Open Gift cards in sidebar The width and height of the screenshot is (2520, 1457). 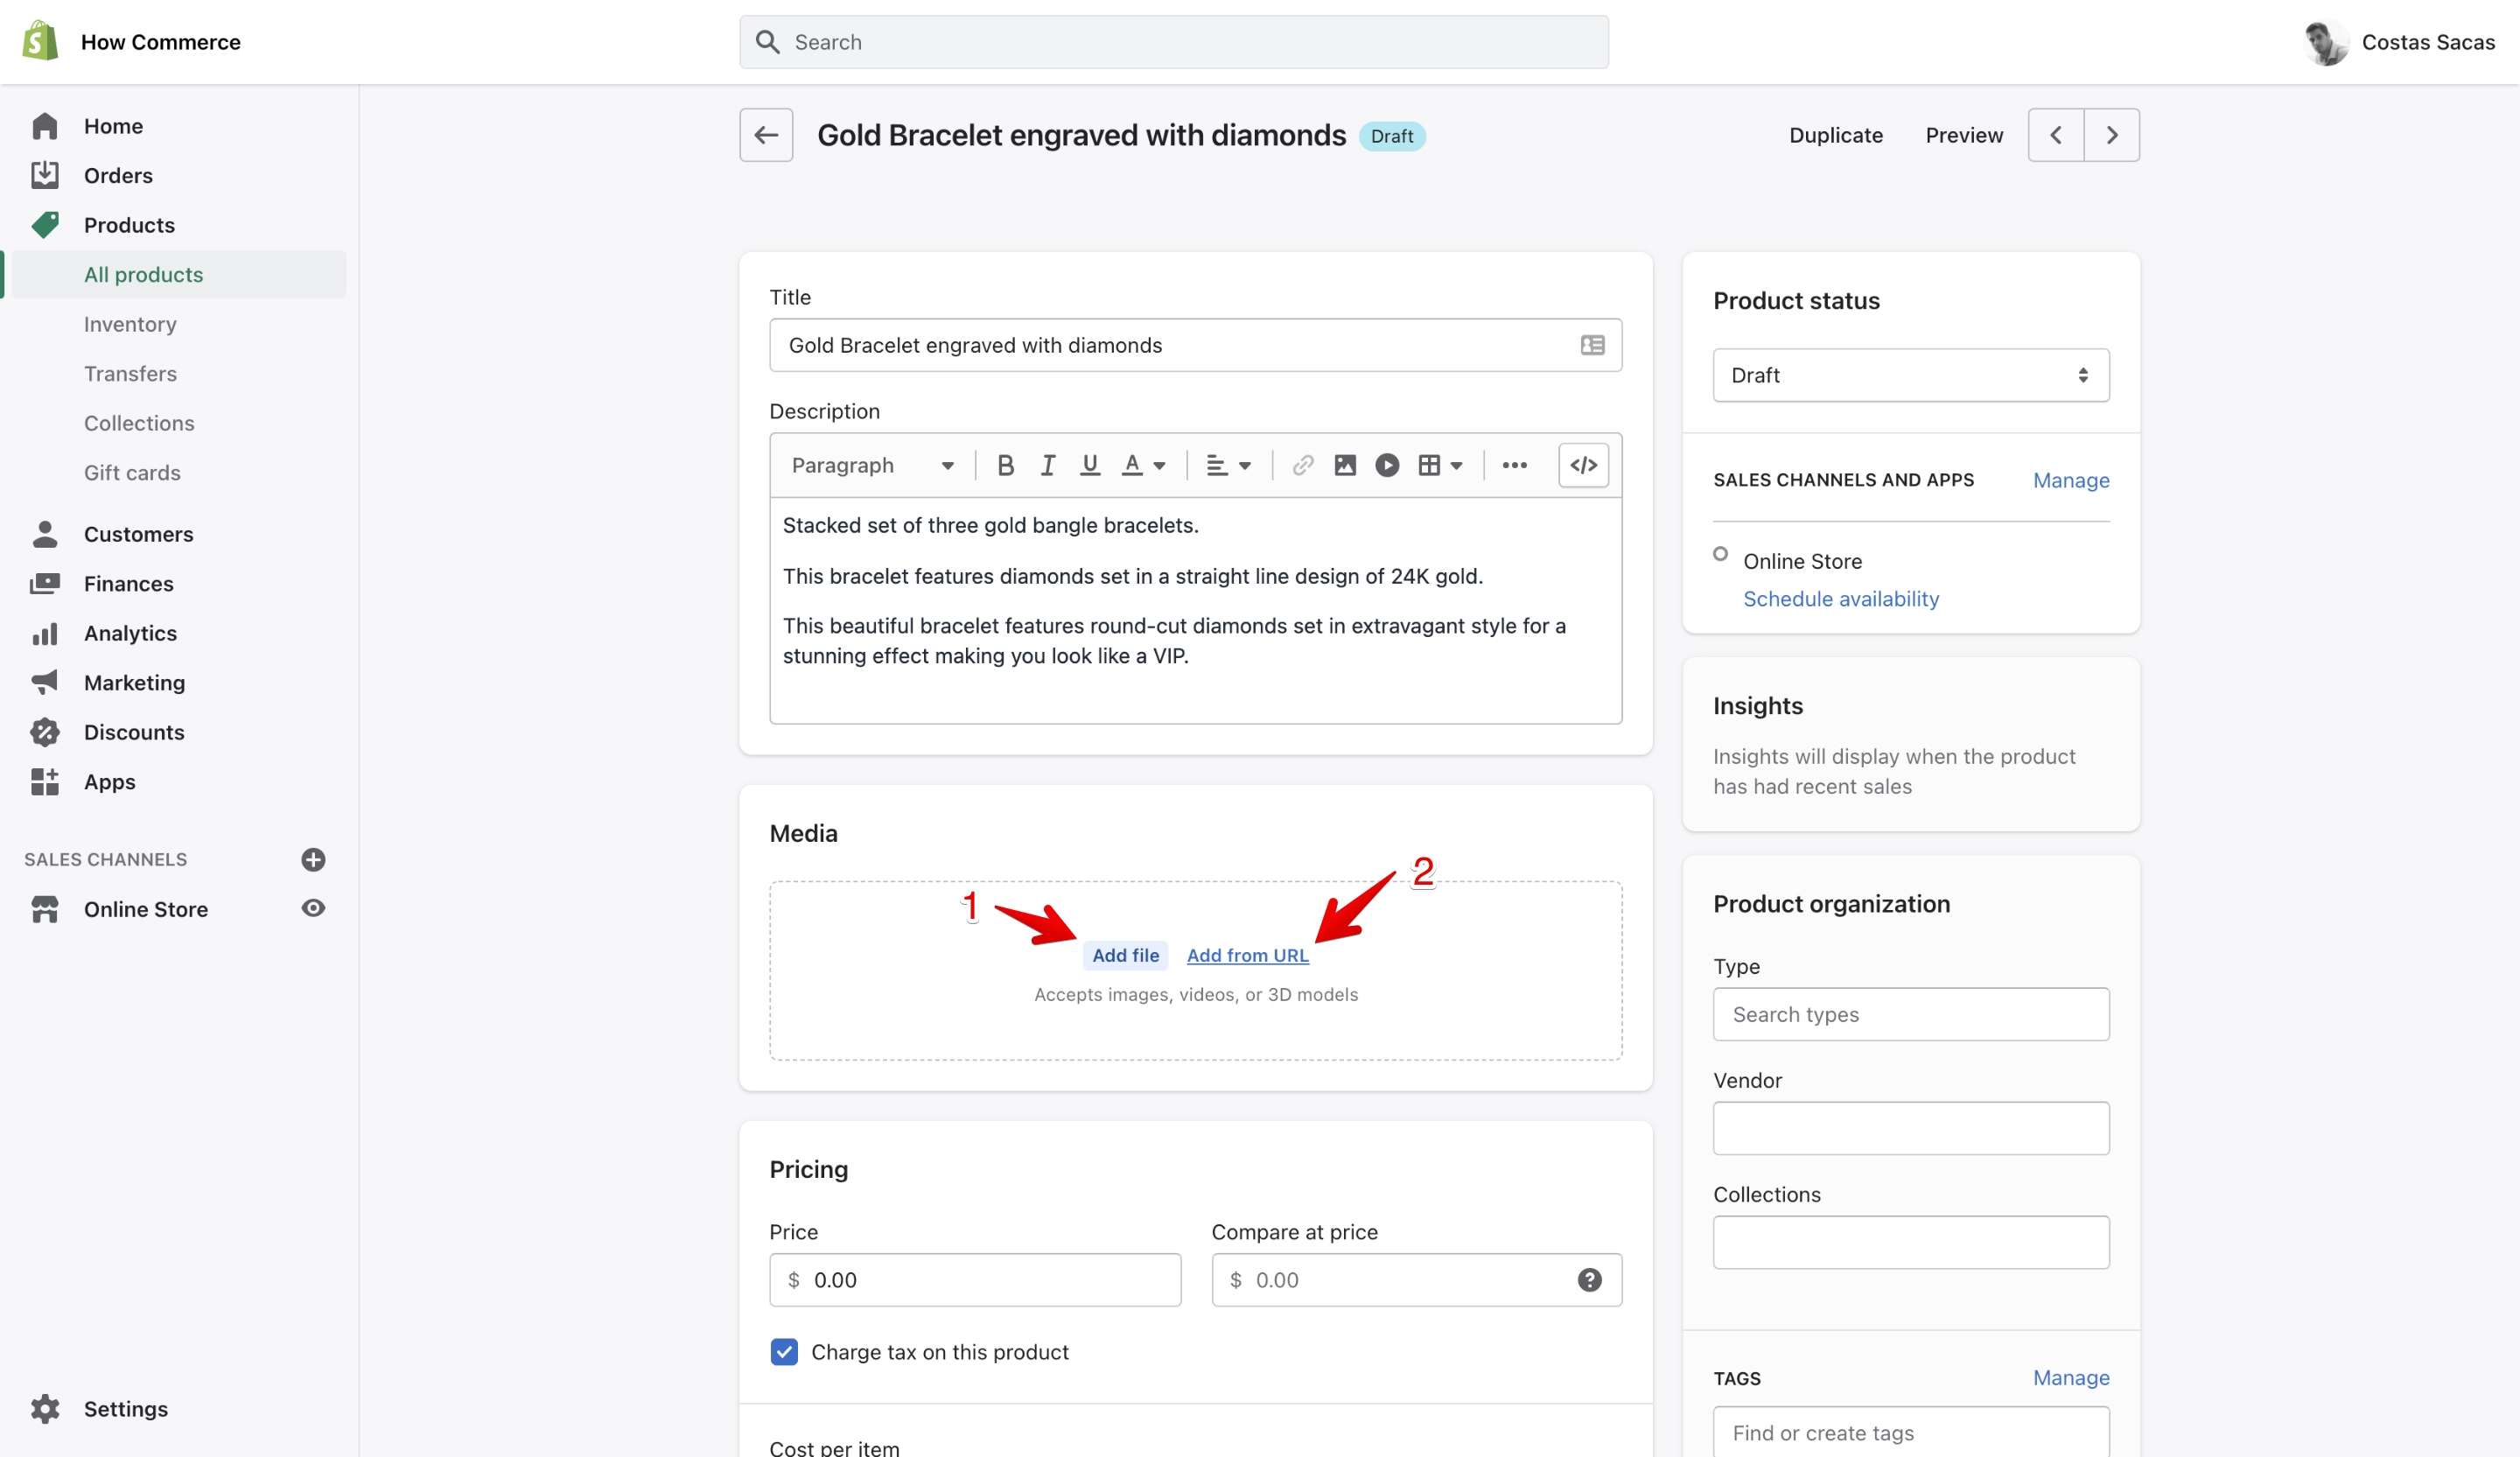click(132, 472)
